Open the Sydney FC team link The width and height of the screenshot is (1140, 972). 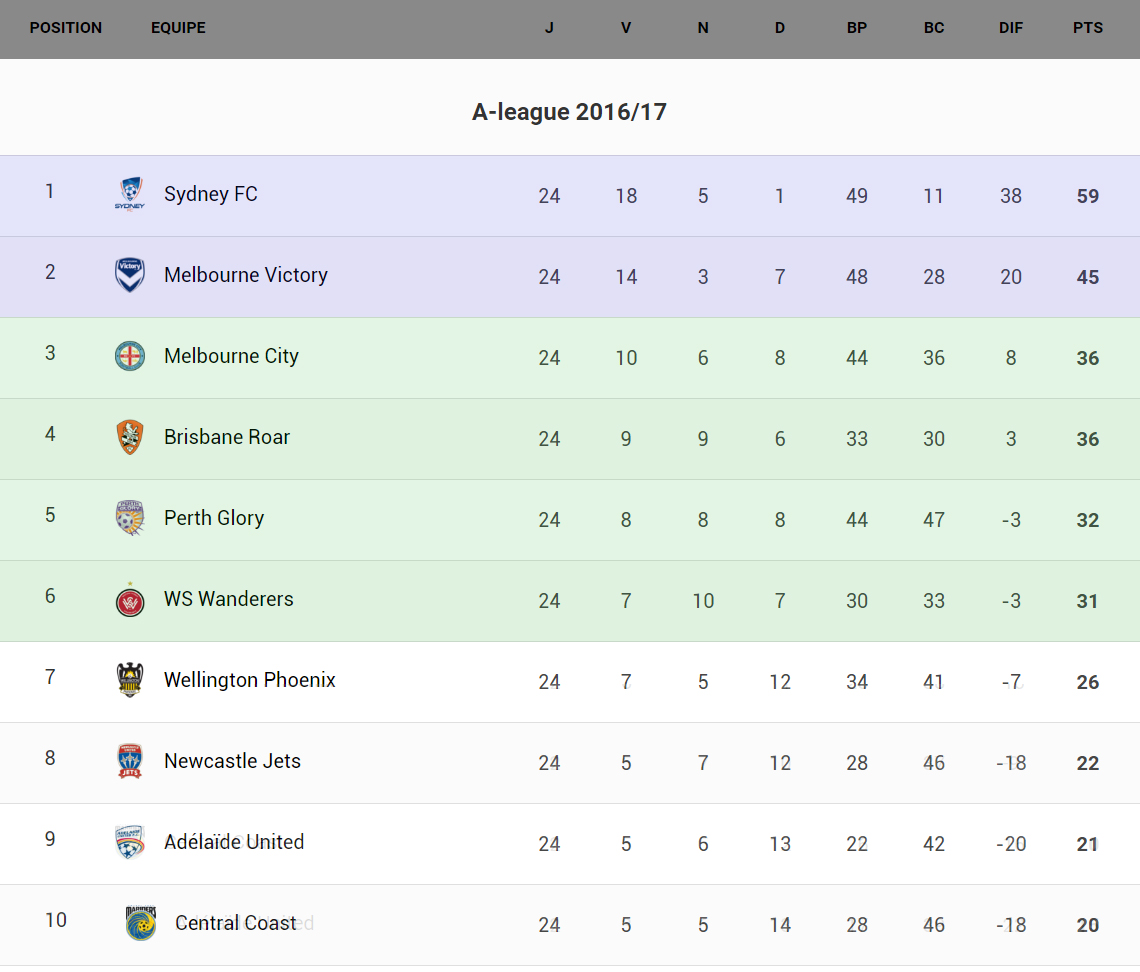point(211,194)
